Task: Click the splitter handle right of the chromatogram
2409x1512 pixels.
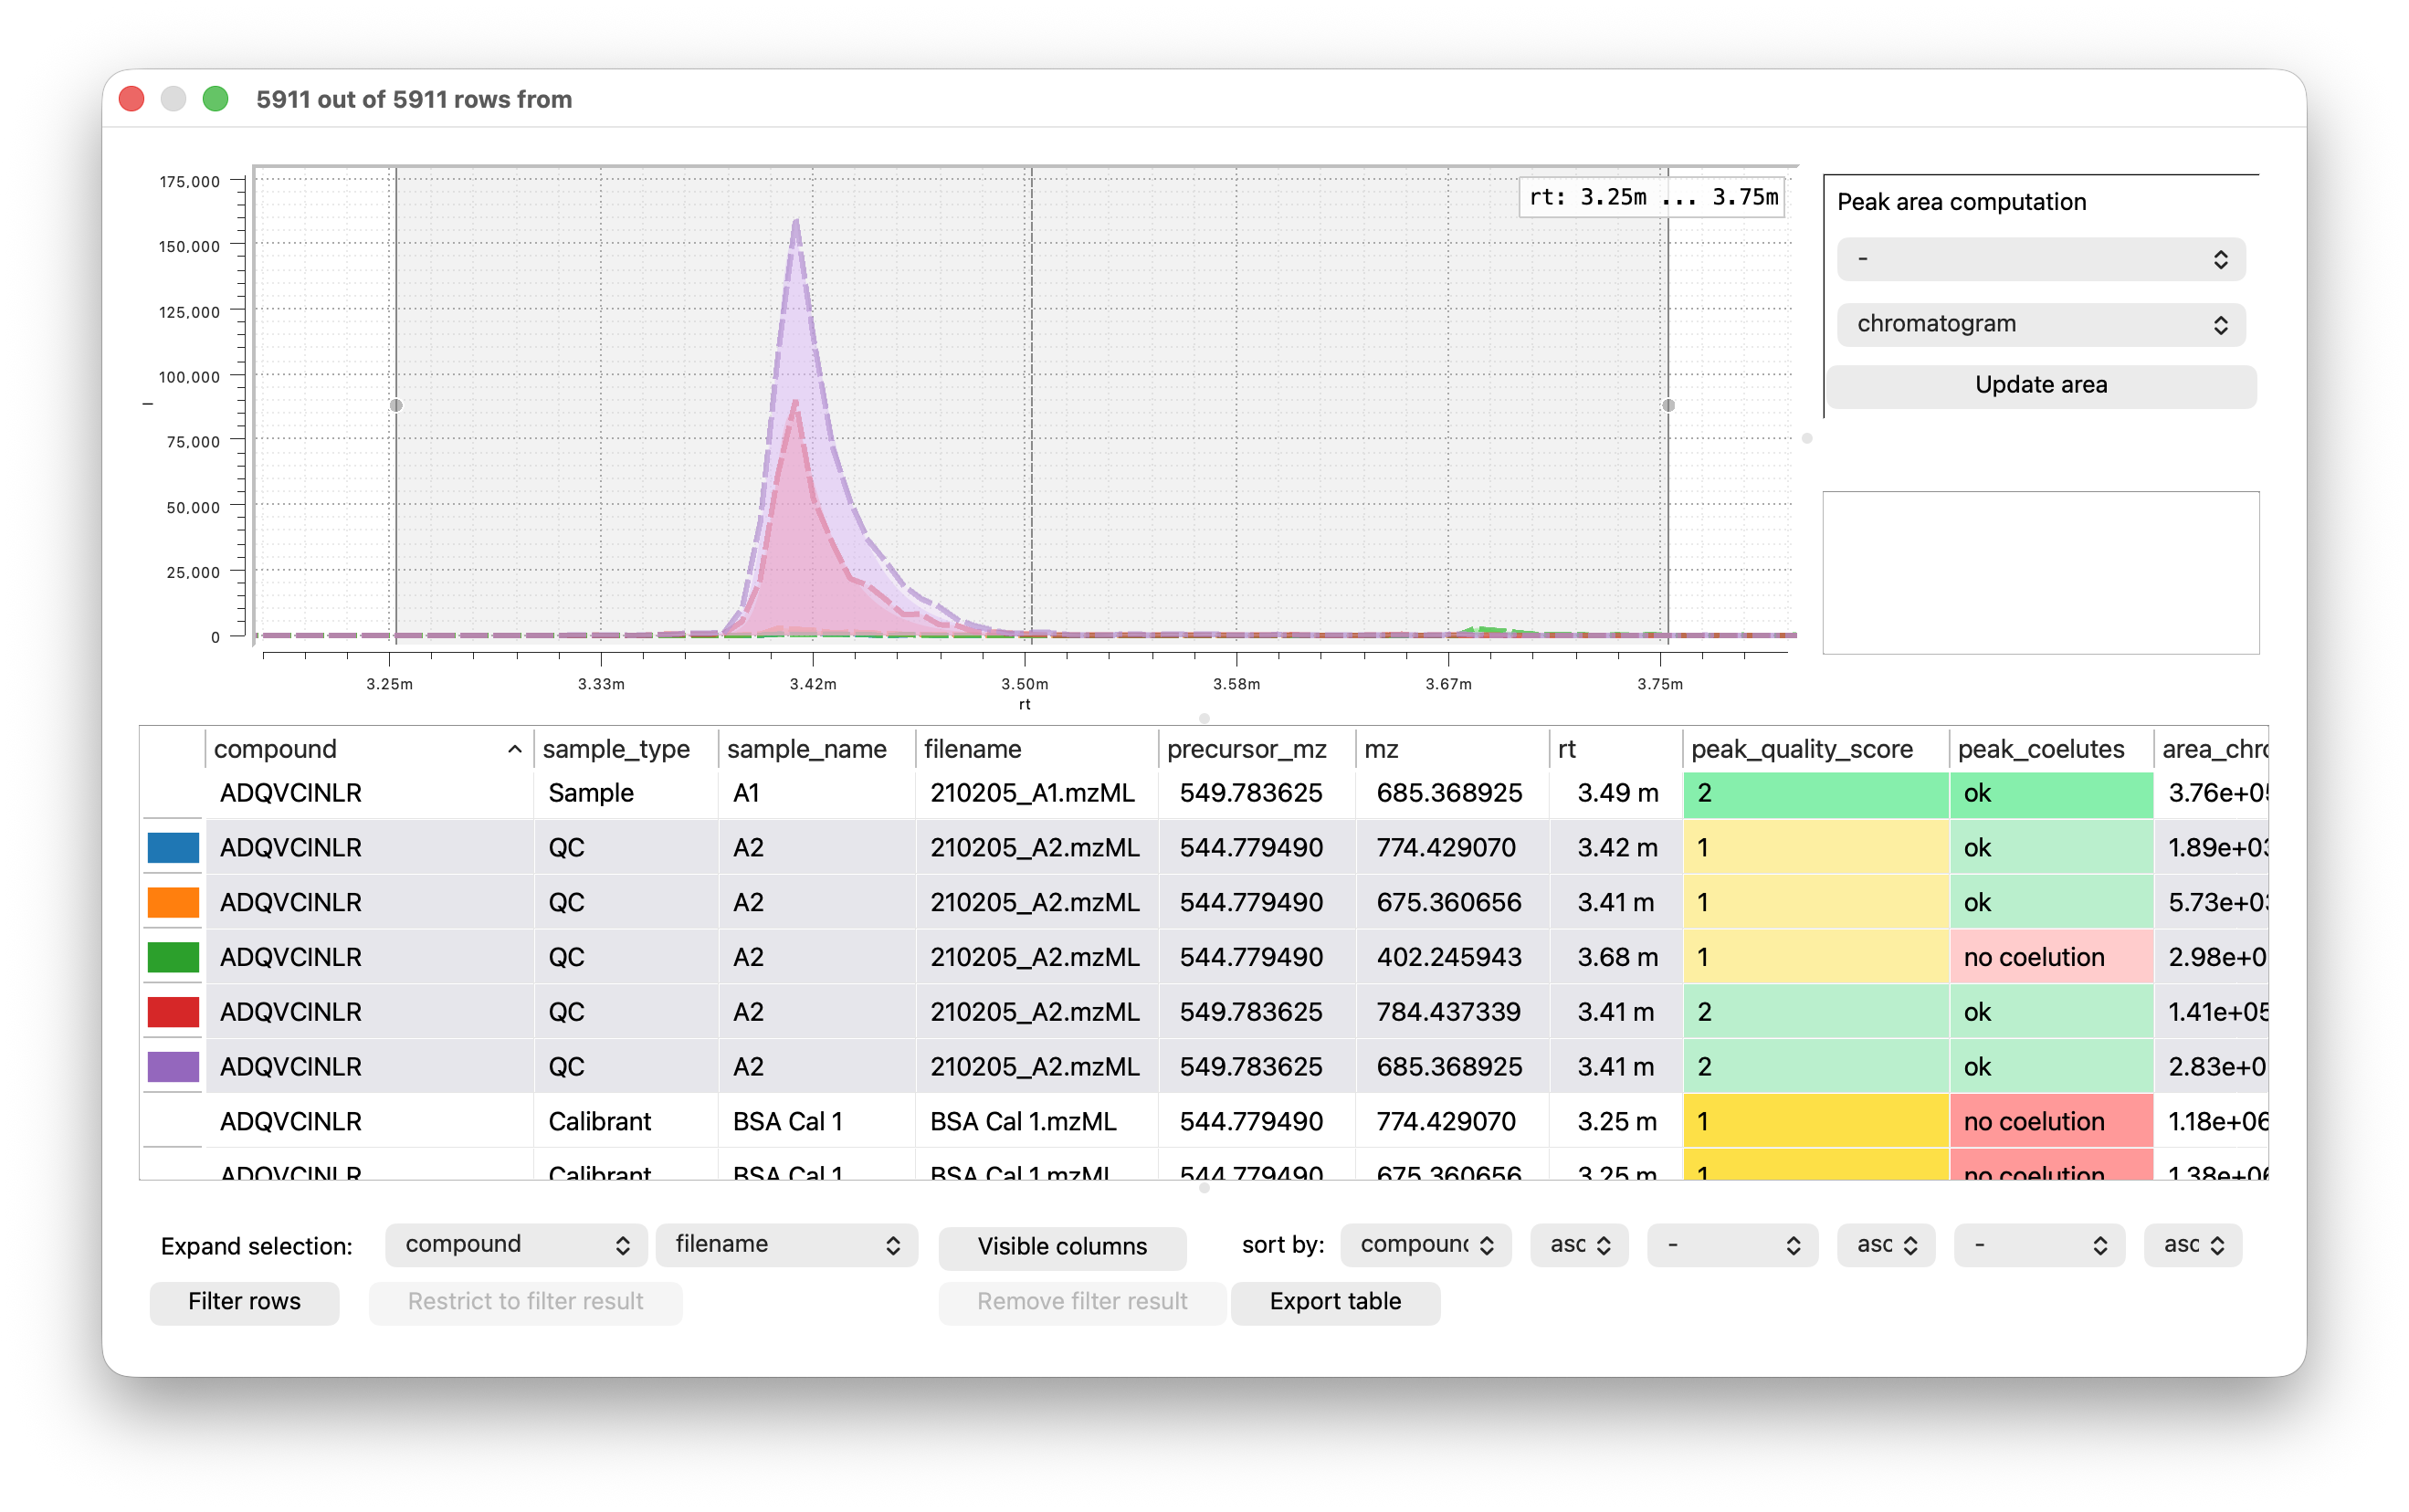Action: click(1807, 438)
